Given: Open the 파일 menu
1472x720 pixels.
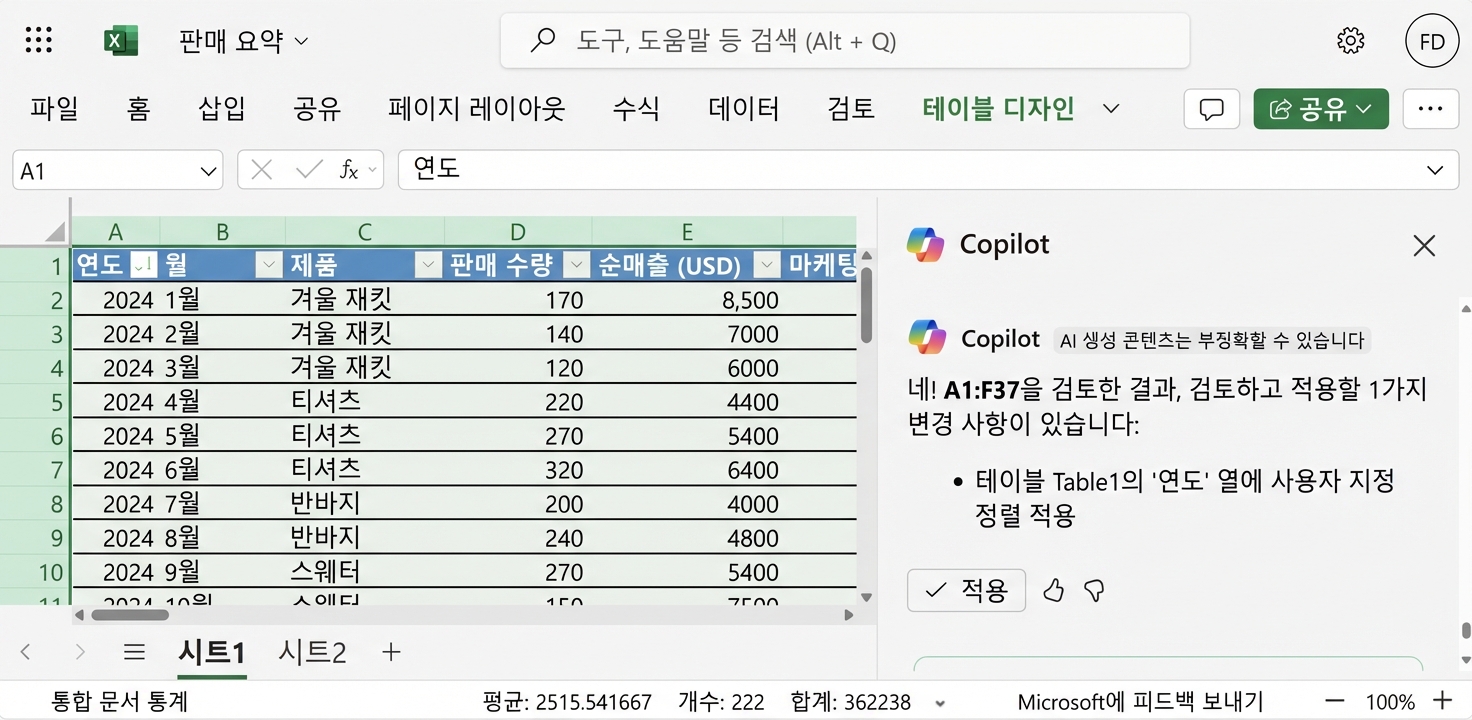Looking at the screenshot, I should coord(54,108).
